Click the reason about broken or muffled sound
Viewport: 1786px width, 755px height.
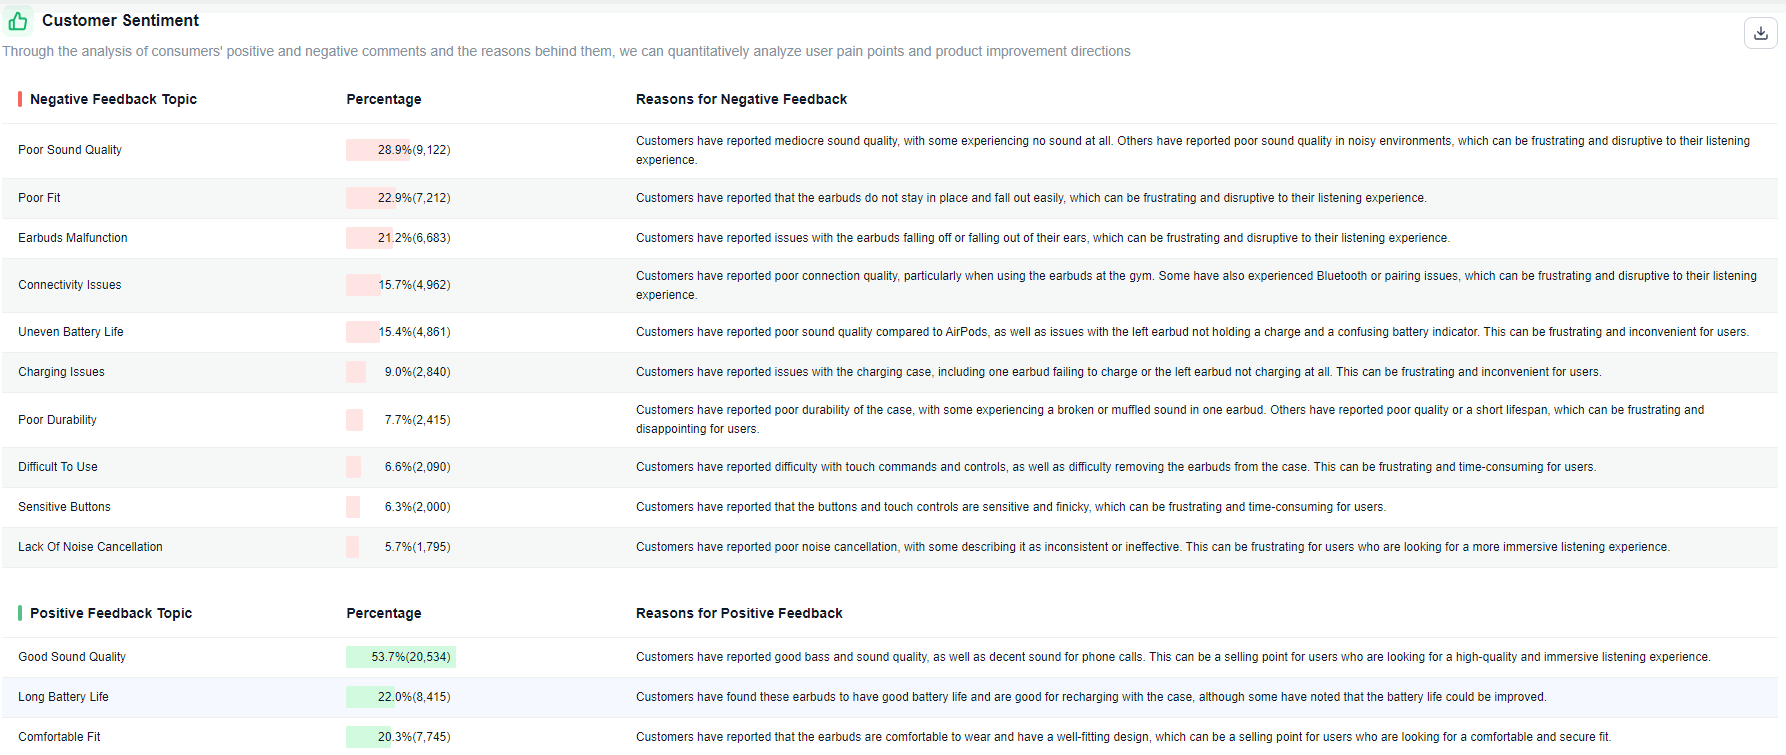[x=1170, y=419]
